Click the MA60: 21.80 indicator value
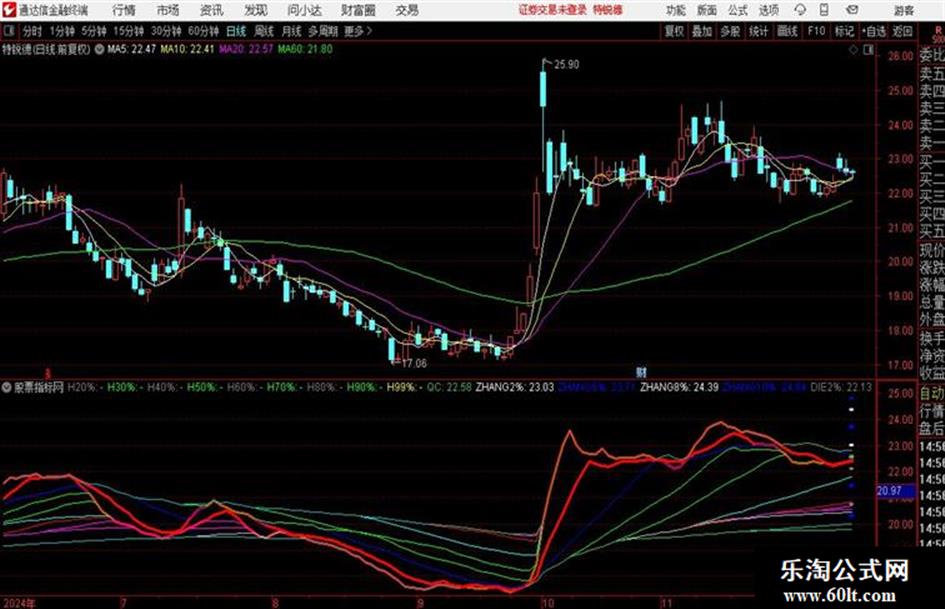The height and width of the screenshot is (609, 945). click(x=305, y=49)
